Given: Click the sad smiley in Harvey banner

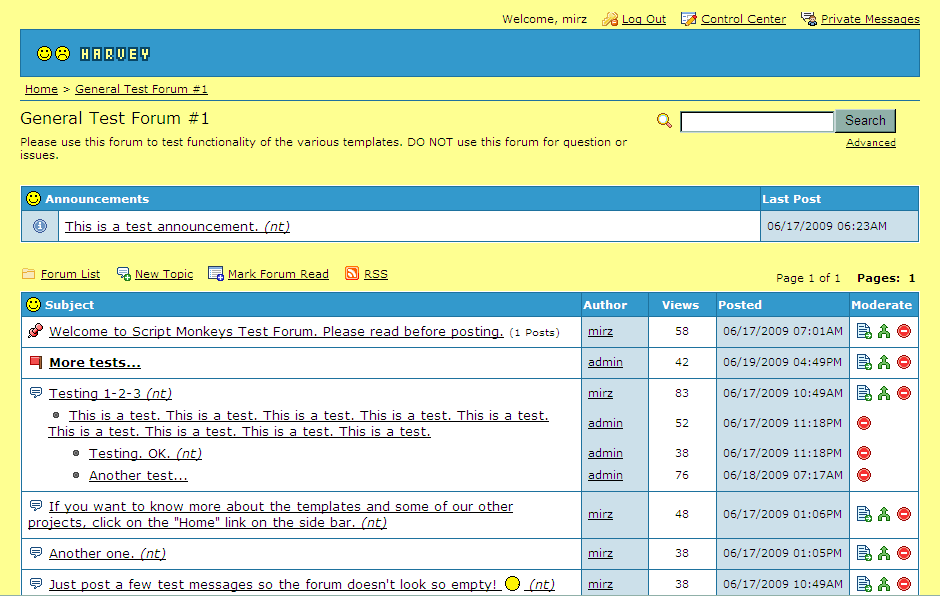Looking at the screenshot, I should pyautogui.click(x=62, y=54).
